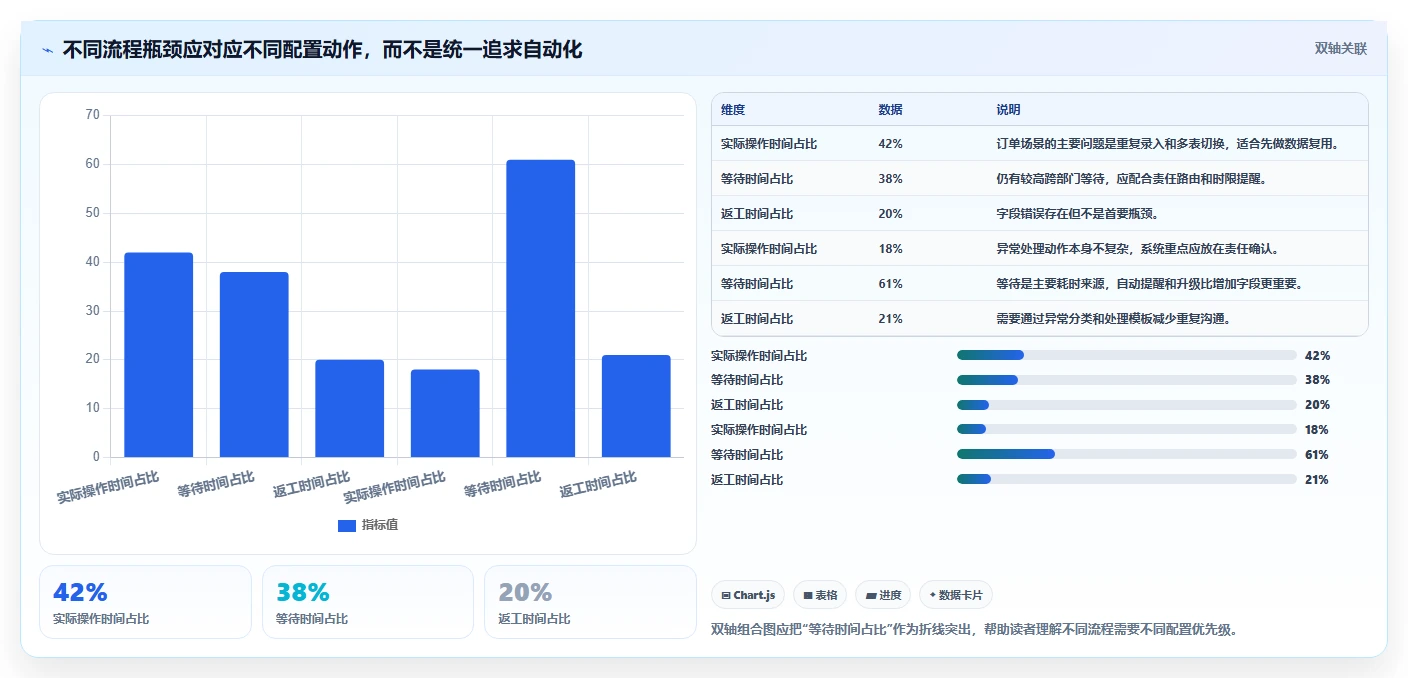Click the 38% progress bar
Image resolution: width=1408 pixels, height=678 pixels.
[x=1126, y=380]
